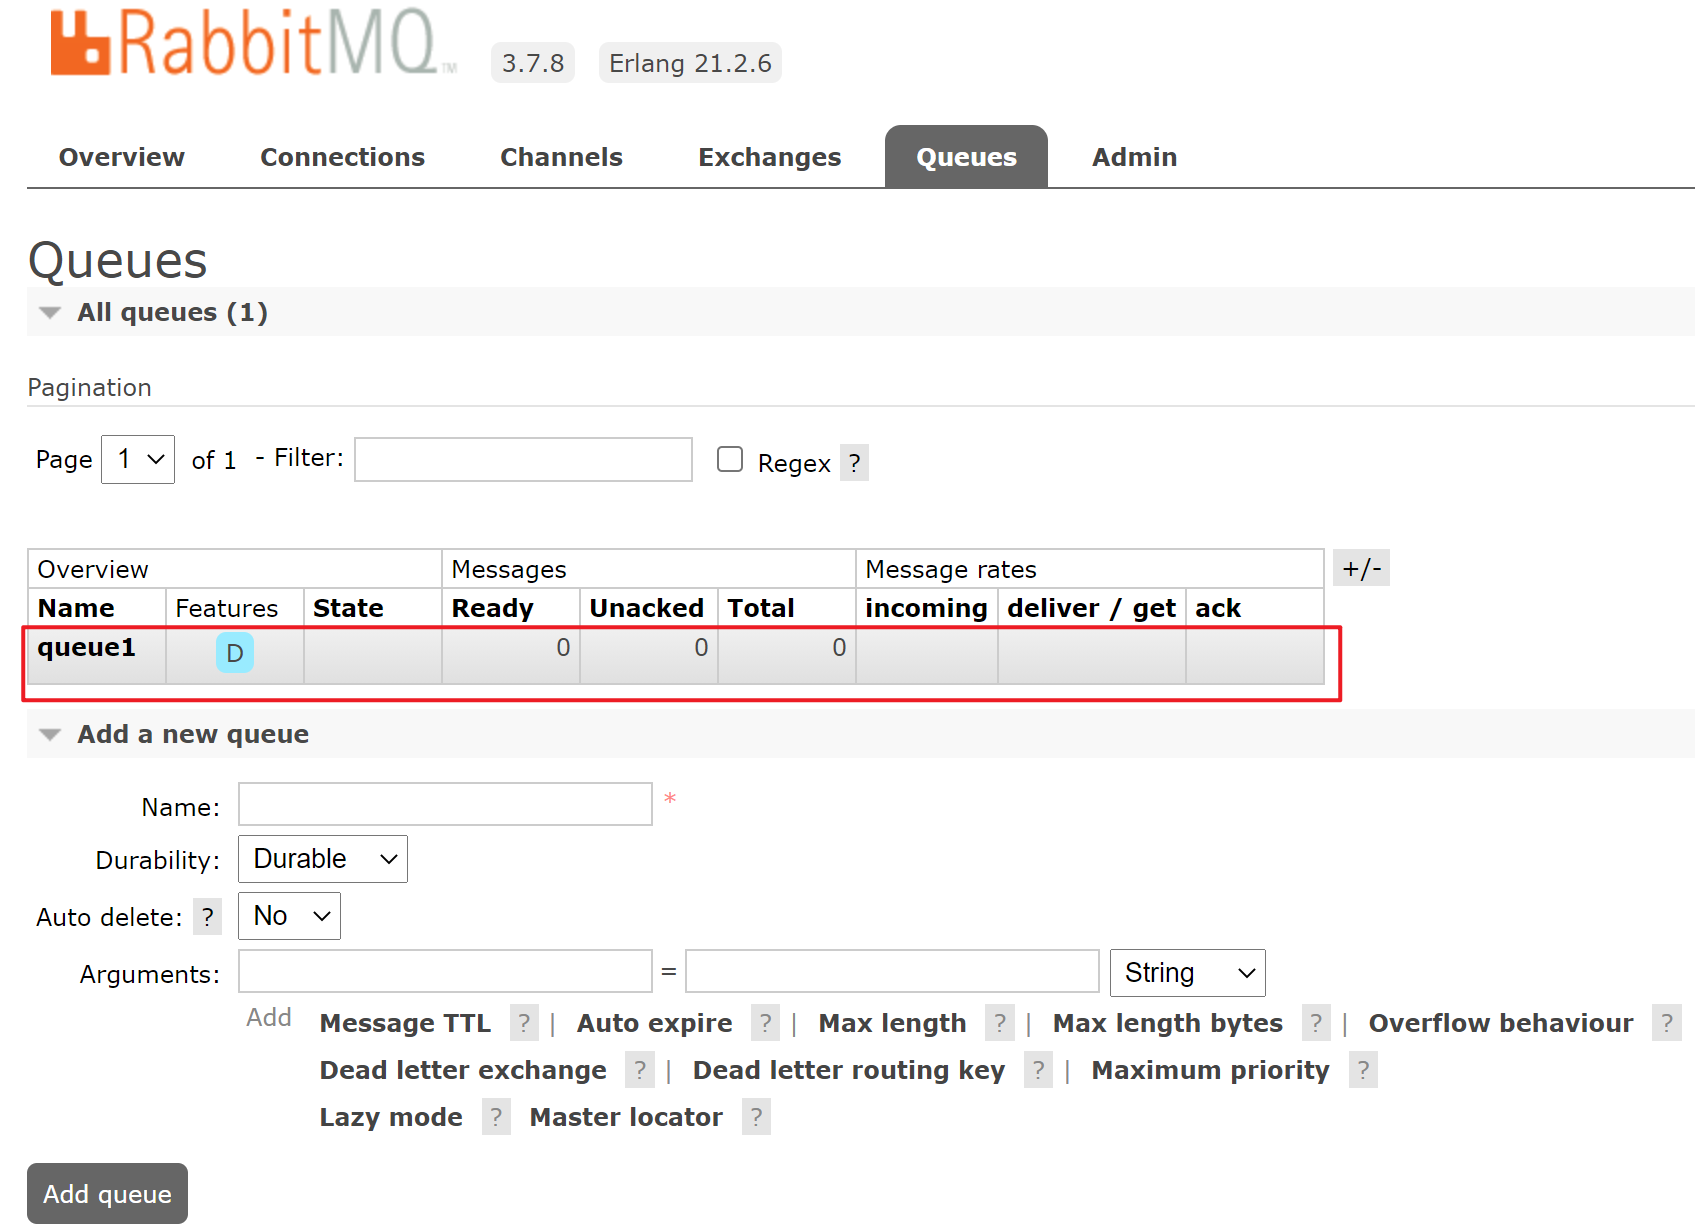Open the argument type String dropdown
The width and height of the screenshot is (1695, 1232).
pos(1187,973)
